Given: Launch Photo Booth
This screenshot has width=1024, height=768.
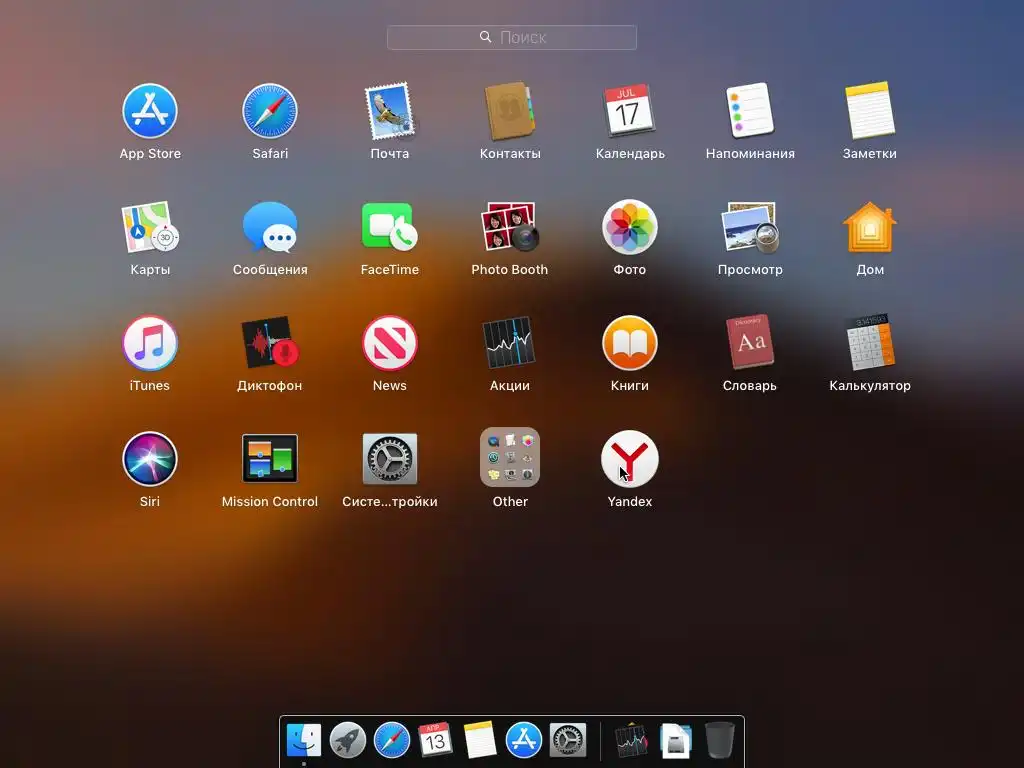Looking at the screenshot, I should pos(510,227).
